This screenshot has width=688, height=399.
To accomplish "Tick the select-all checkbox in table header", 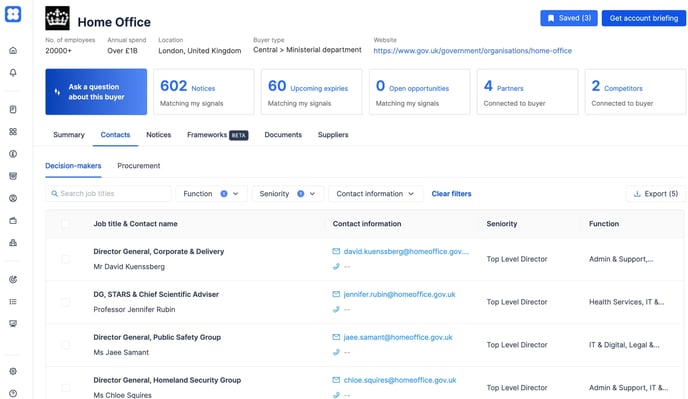I will coord(65,224).
